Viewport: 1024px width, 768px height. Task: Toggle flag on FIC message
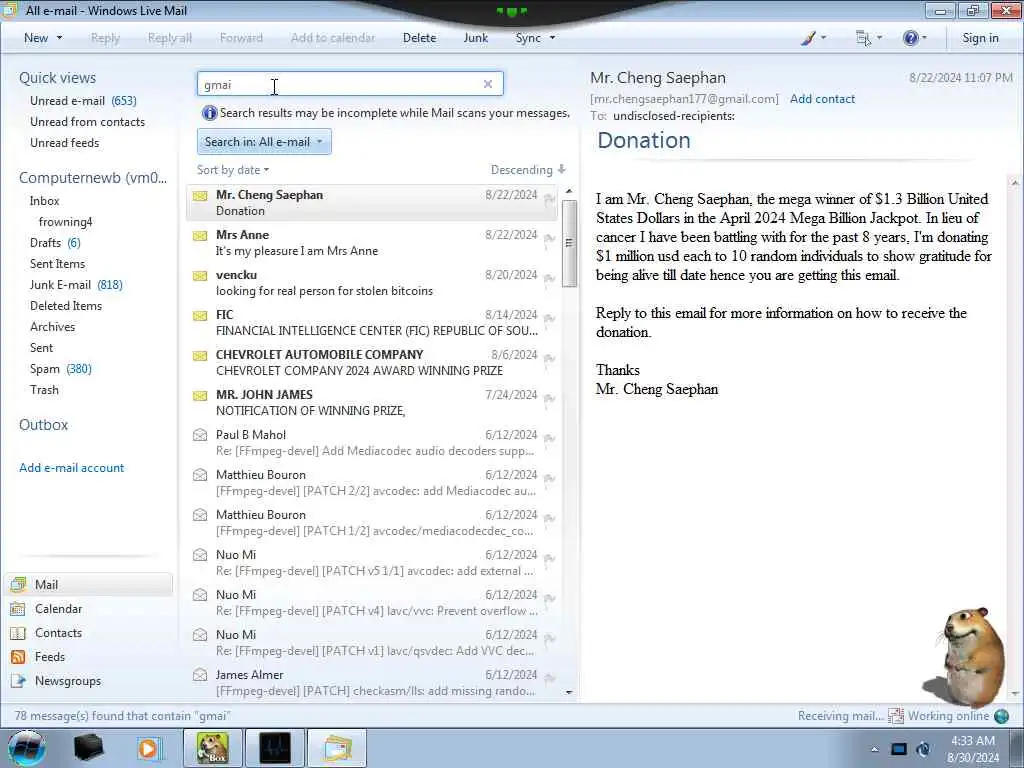pos(549,319)
